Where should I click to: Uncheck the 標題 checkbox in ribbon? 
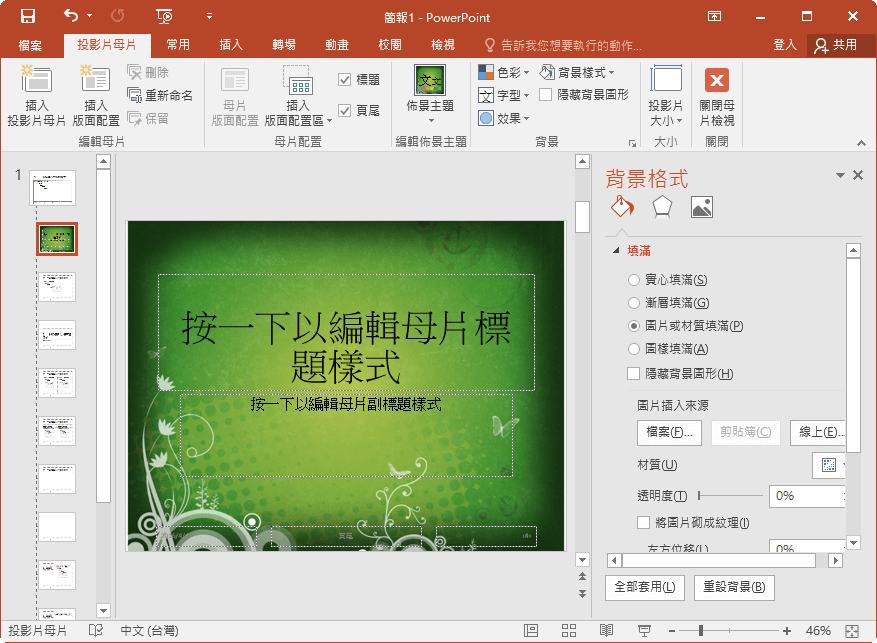(346, 79)
